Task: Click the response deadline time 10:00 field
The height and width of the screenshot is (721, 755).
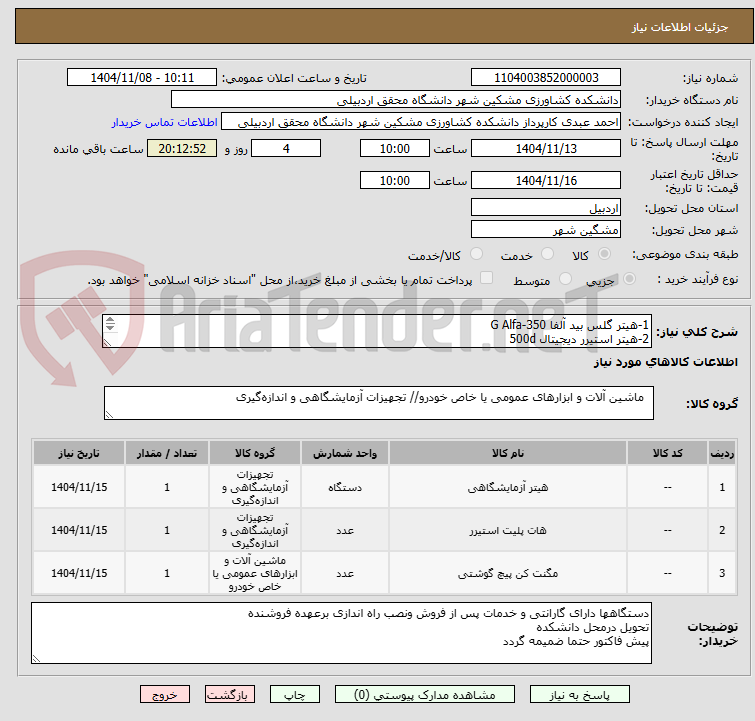Action: [394, 148]
